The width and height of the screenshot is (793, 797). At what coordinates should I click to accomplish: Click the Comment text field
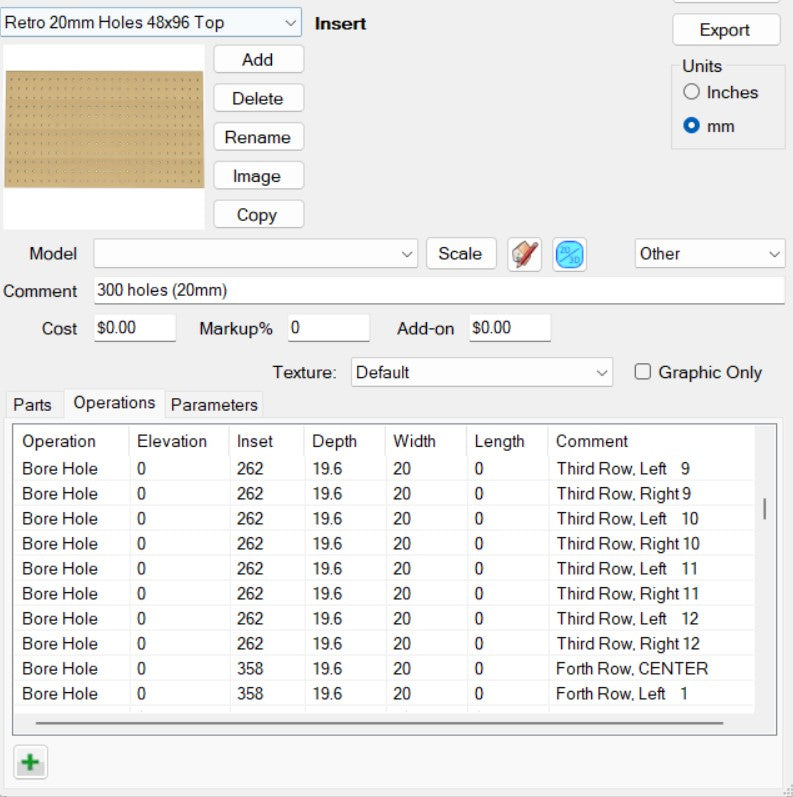[x=438, y=291]
